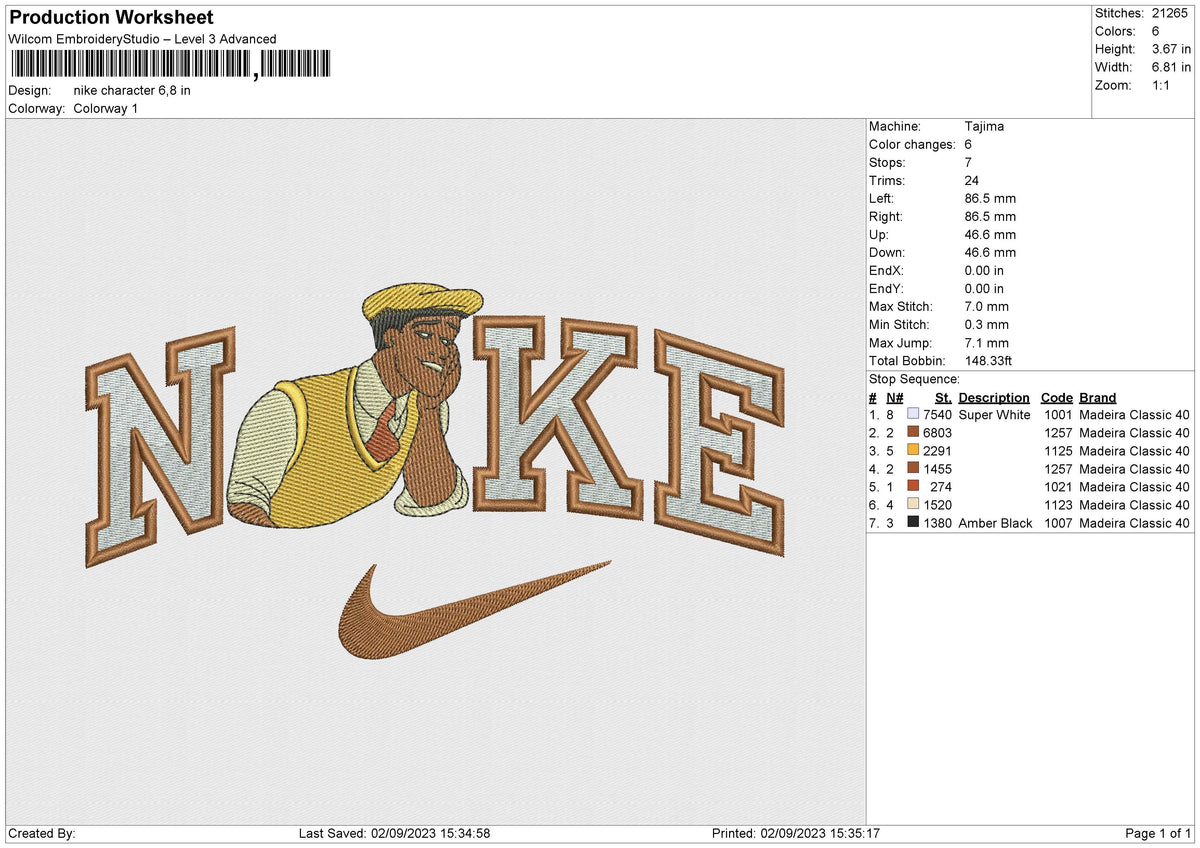Click the Max Stitch value 7.0 mm
Image resolution: width=1200 pixels, height=848 pixels.
coord(987,306)
